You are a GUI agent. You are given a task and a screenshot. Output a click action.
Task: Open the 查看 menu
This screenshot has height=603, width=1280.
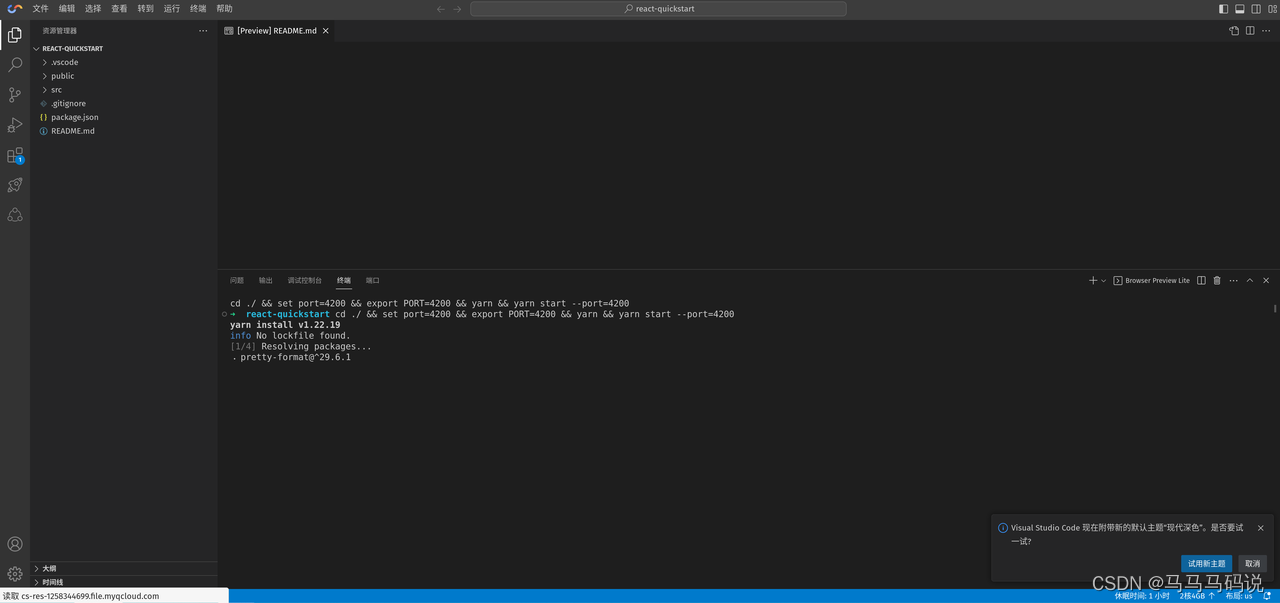pyautogui.click(x=119, y=9)
